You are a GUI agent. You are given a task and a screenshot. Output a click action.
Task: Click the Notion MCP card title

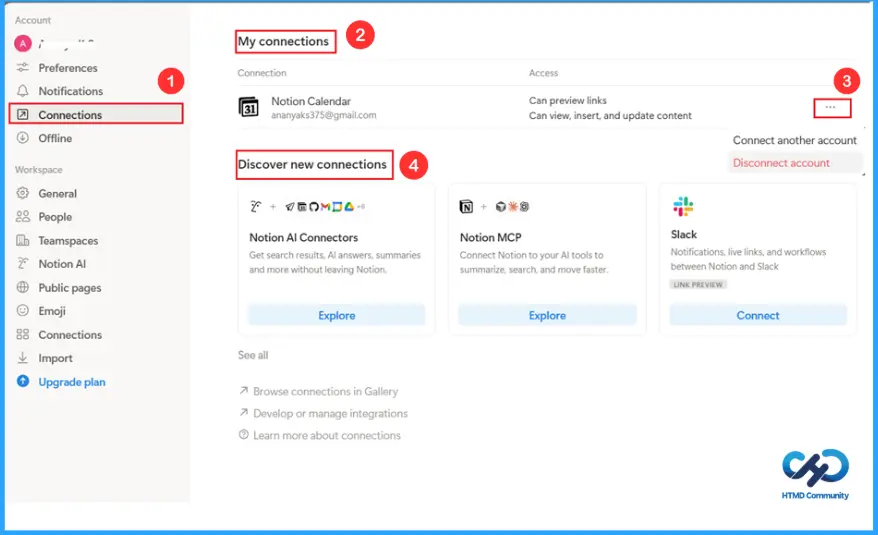(491, 238)
